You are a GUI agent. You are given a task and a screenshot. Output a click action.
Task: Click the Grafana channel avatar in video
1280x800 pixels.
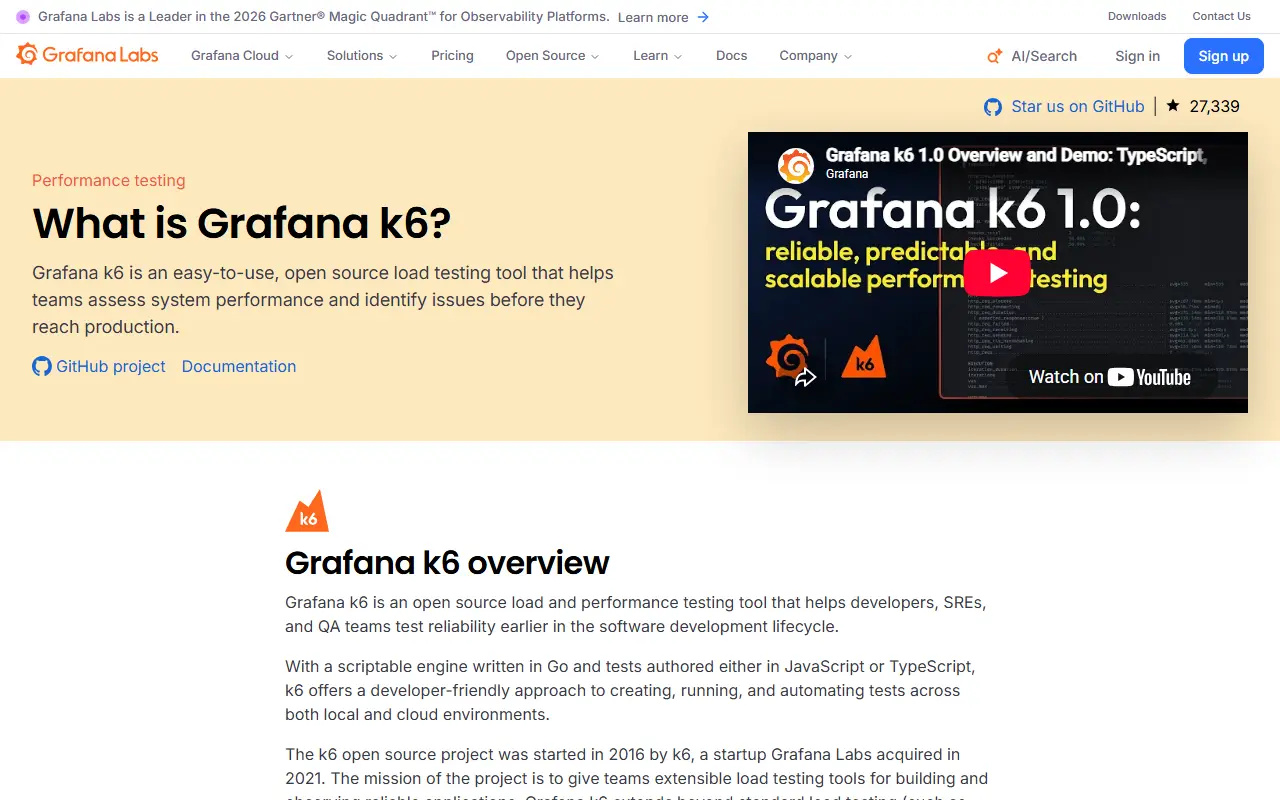[x=796, y=165]
